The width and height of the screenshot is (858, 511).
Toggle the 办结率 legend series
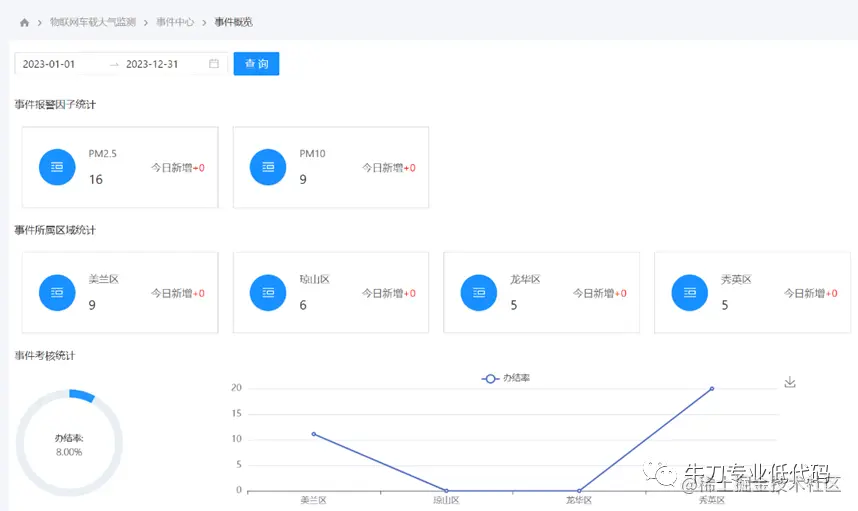click(506, 378)
